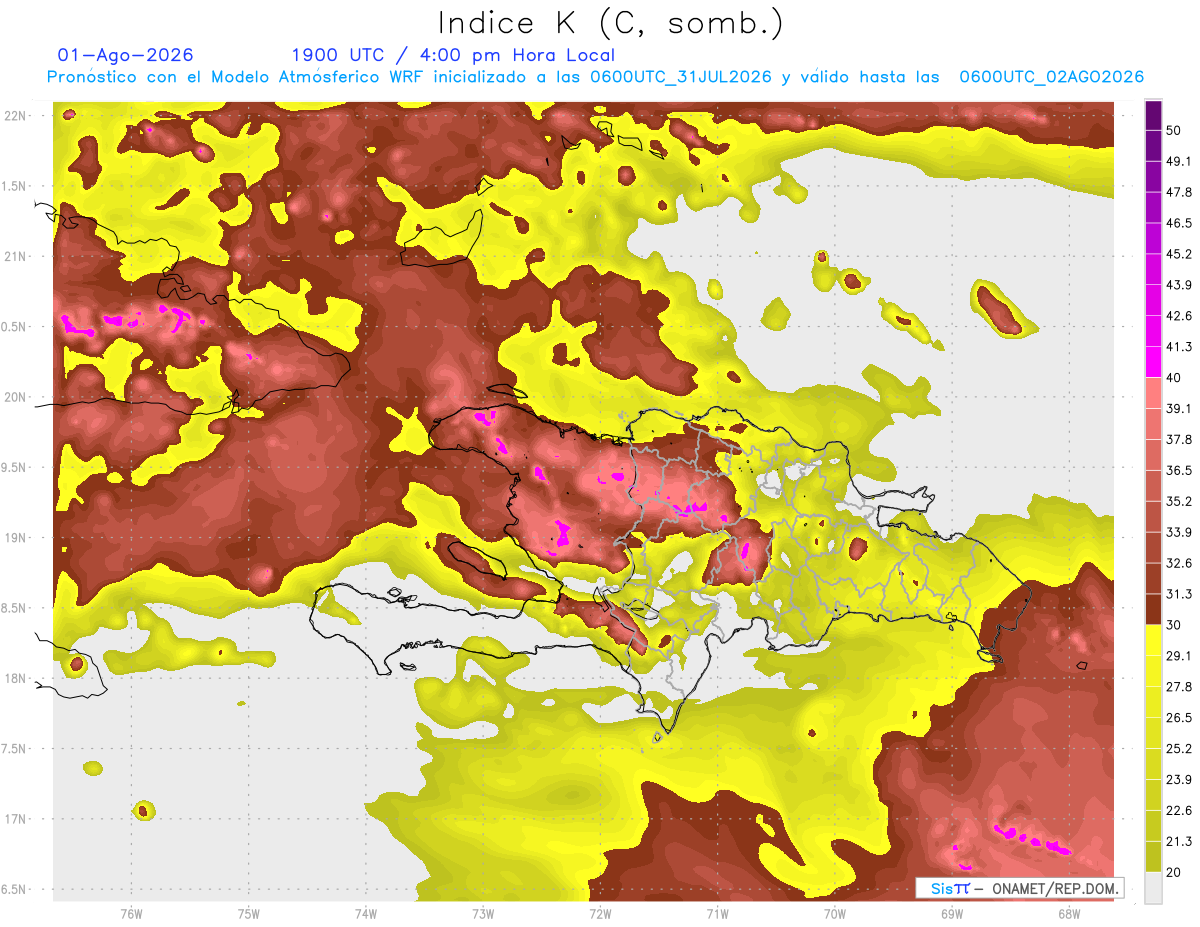Click the colorbar value "45.2"
1200x927 pixels.
coord(1178,254)
